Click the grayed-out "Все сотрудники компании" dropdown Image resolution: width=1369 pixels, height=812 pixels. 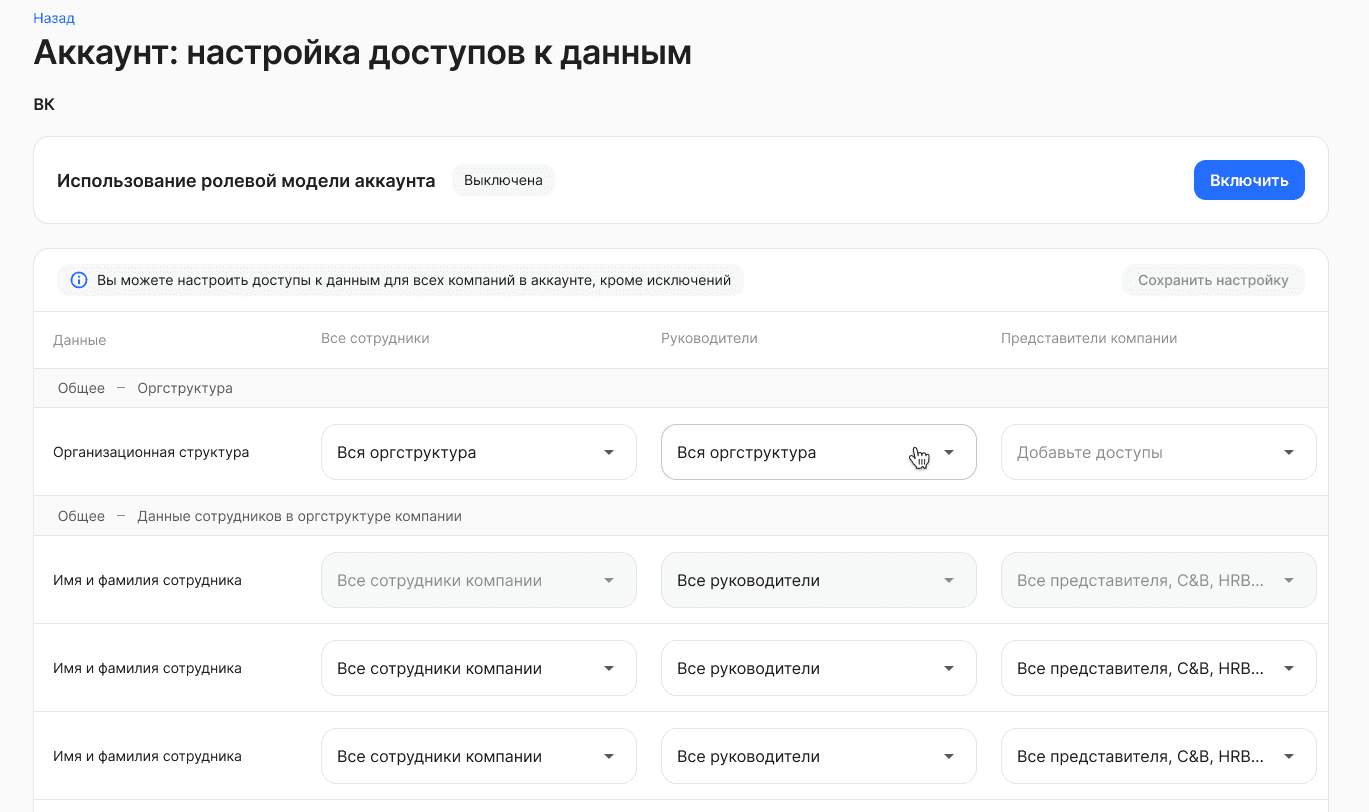pos(478,580)
